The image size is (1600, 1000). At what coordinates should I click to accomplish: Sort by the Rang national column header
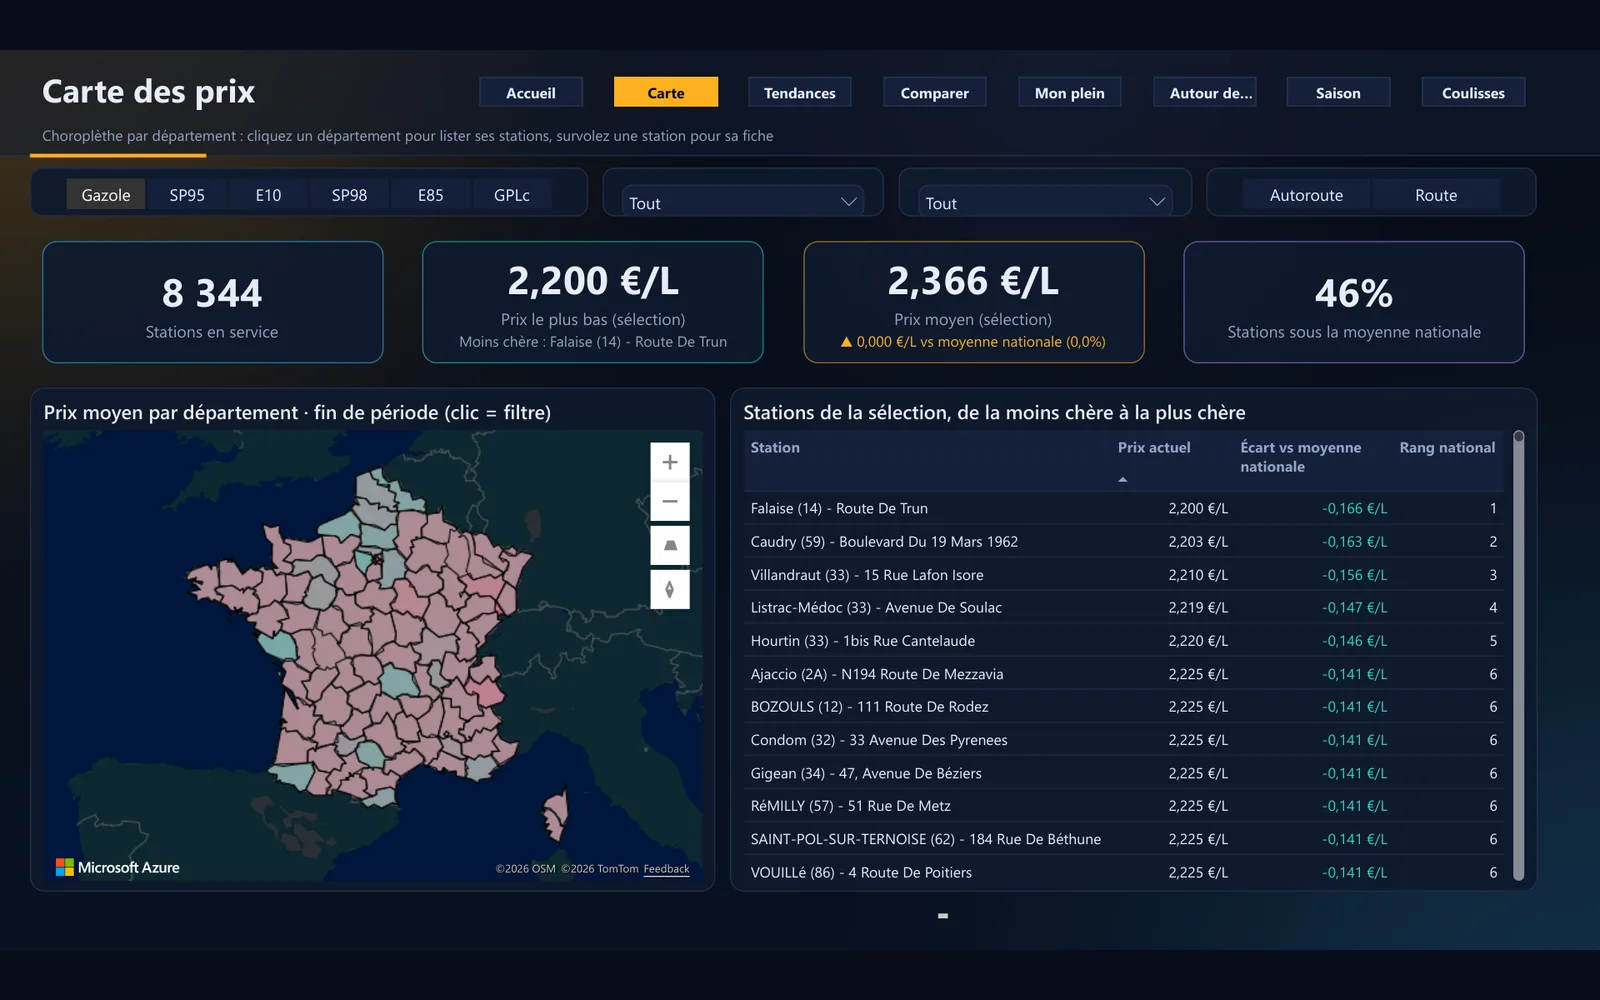1447,447
